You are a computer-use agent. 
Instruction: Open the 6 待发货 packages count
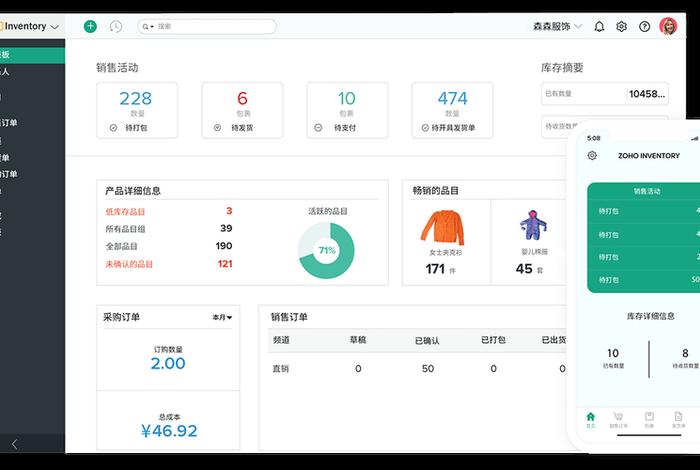pyautogui.click(x=242, y=98)
